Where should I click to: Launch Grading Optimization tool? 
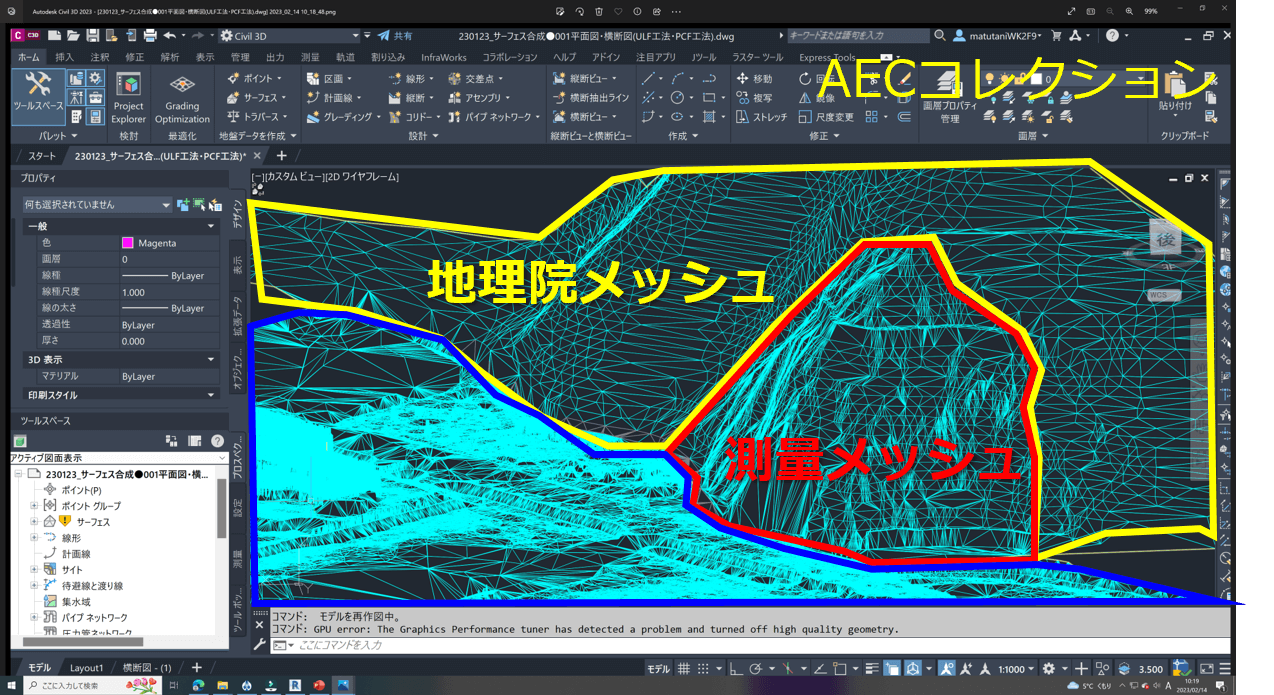click(x=182, y=97)
